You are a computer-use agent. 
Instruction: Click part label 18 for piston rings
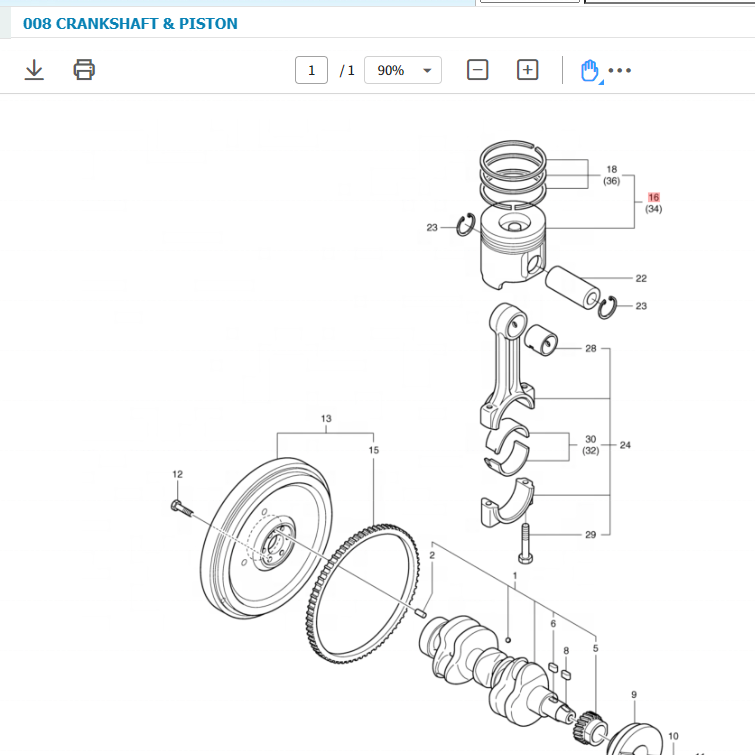[x=611, y=169]
